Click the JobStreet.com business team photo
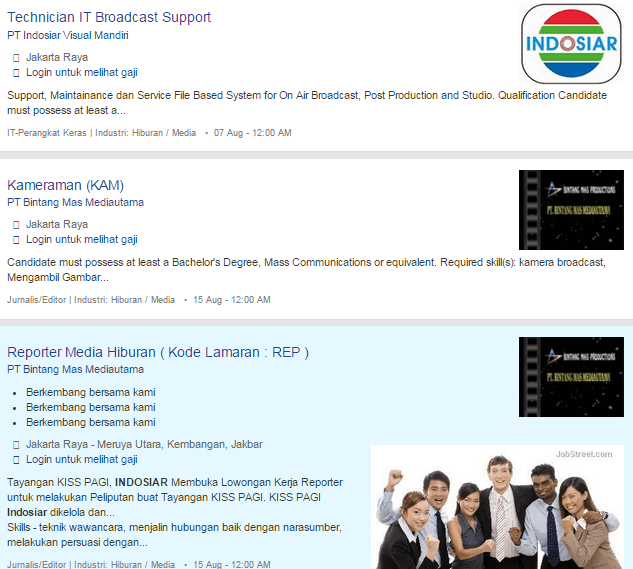Image resolution: width=633 pixels, height=569 pixels. click(497, 507)
